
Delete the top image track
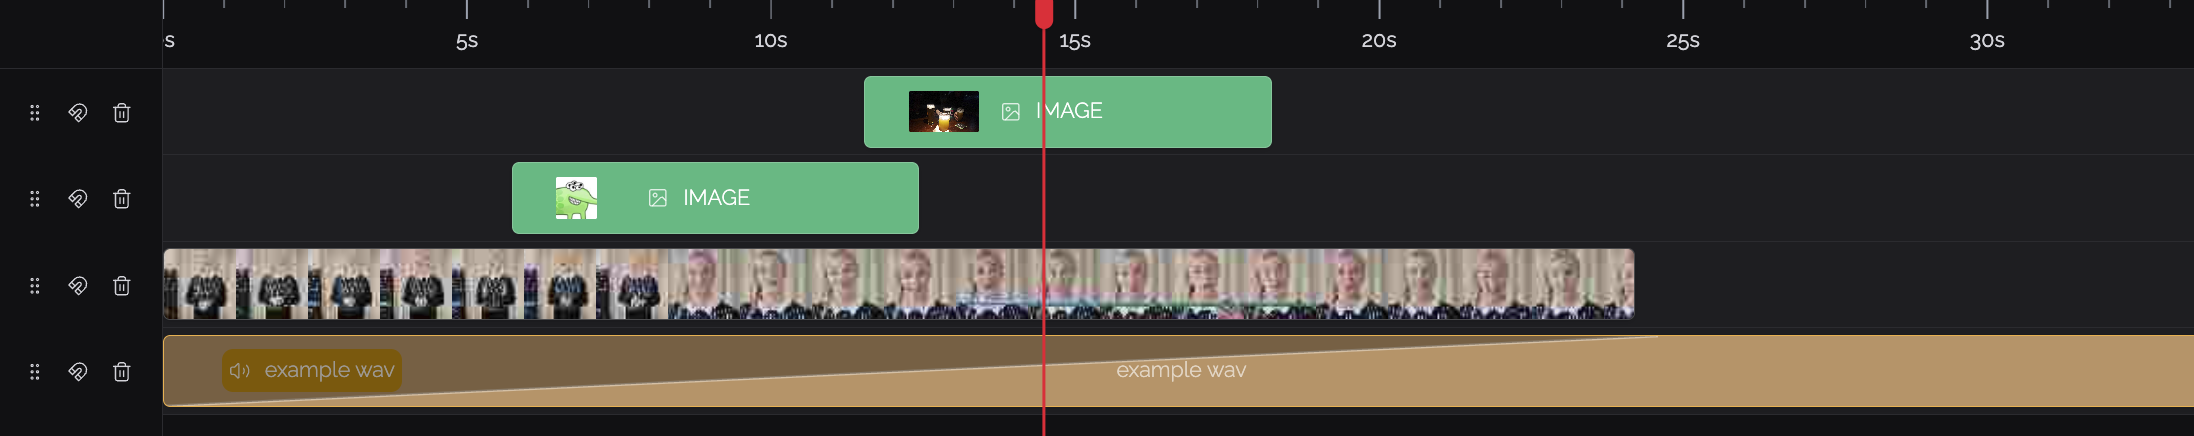(x=121, y=113)
